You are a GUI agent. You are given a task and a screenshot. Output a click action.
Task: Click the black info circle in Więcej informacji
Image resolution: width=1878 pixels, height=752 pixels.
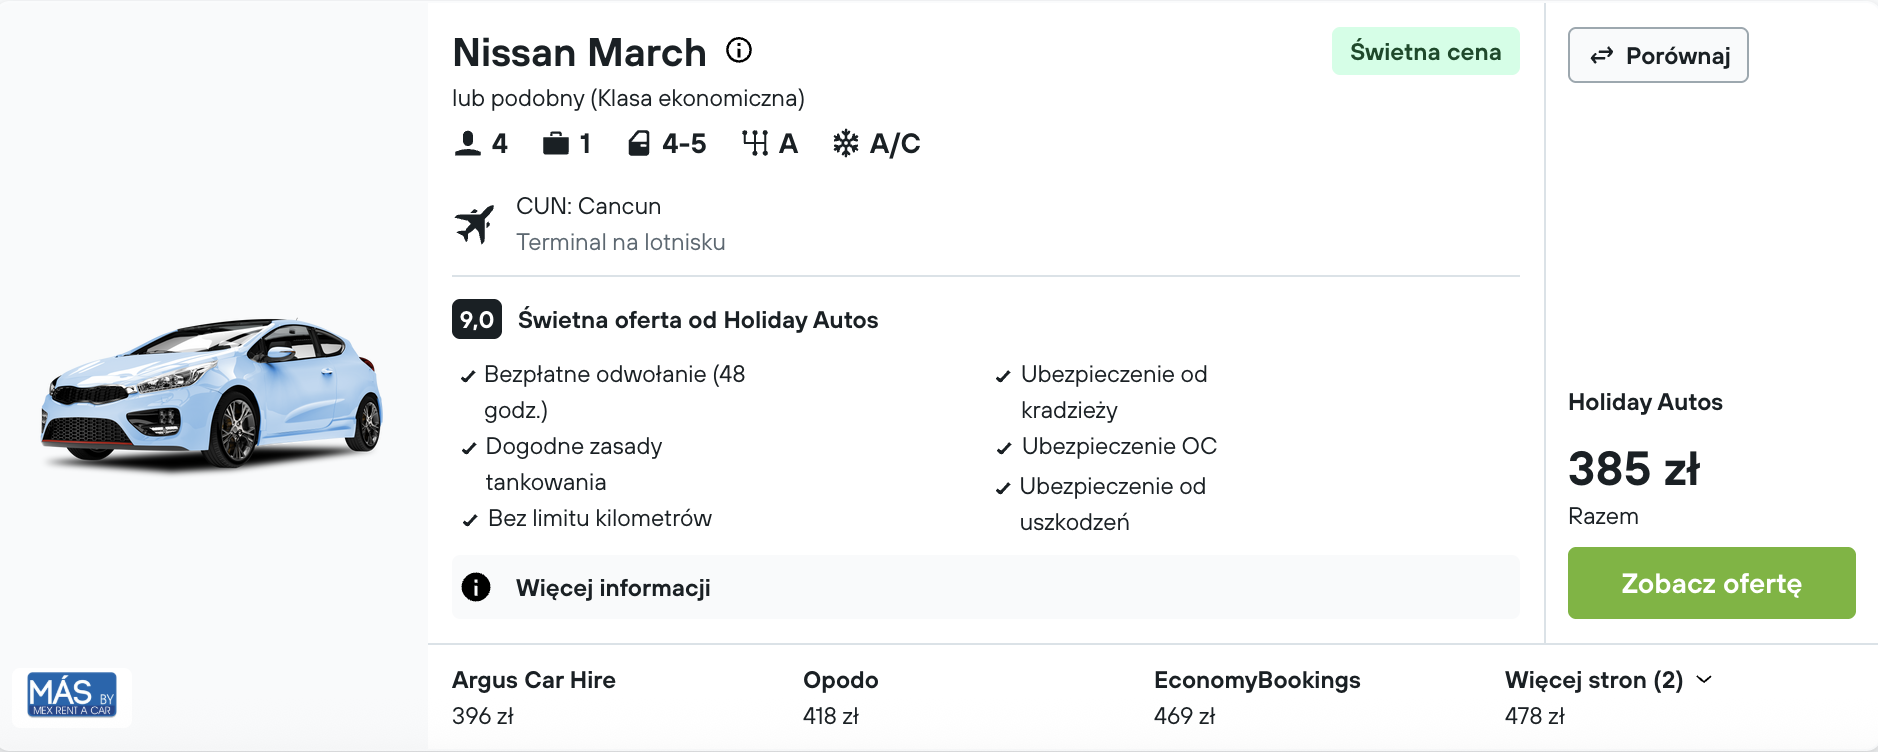476,587
